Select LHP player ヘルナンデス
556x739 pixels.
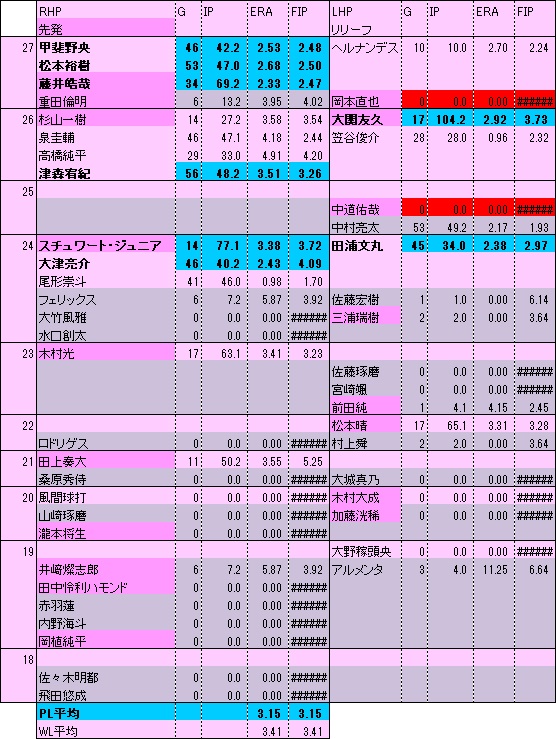tap(365, 47)
